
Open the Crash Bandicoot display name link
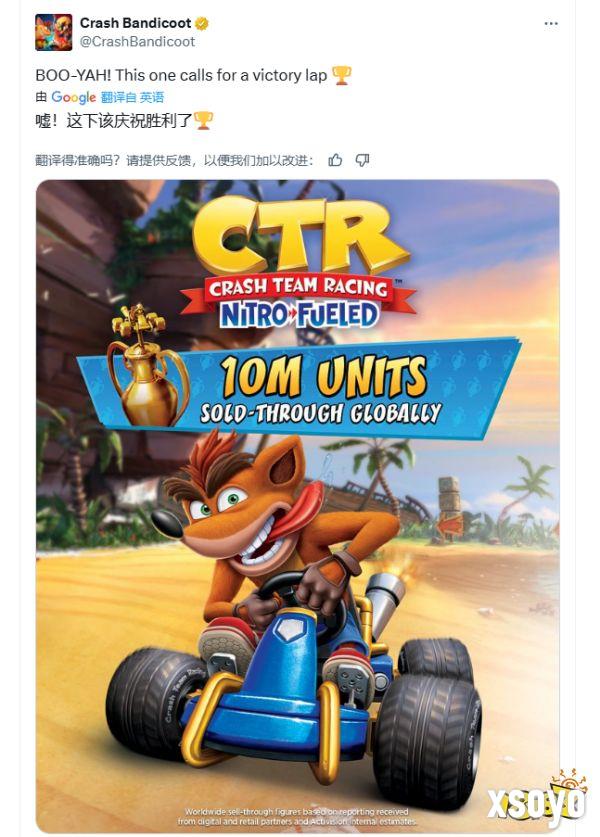point(136,23)
